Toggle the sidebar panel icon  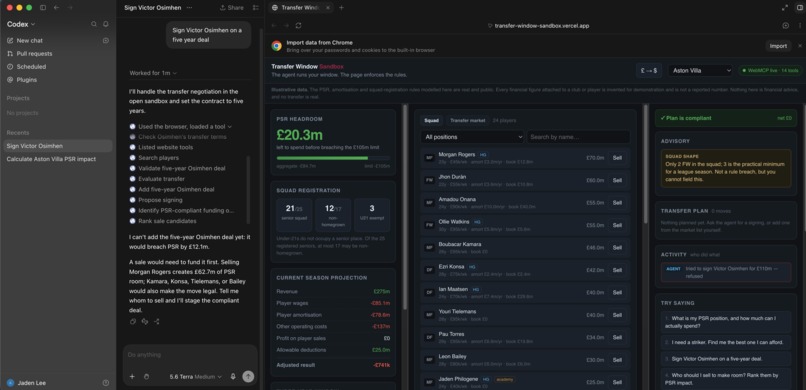coord(43,8)
